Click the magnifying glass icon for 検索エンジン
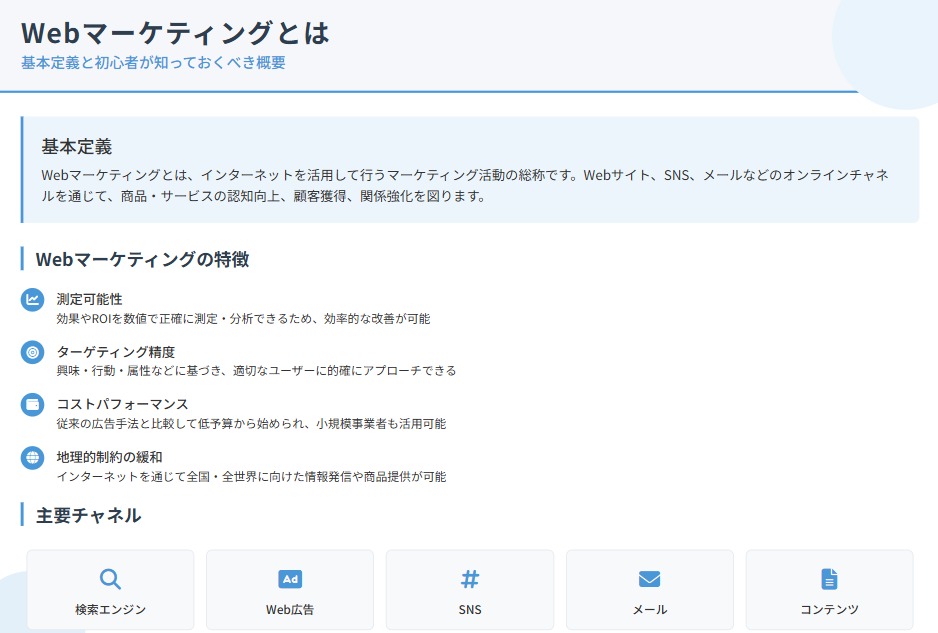Viewport: 938px width, 633px height. (x=110, y=579)
